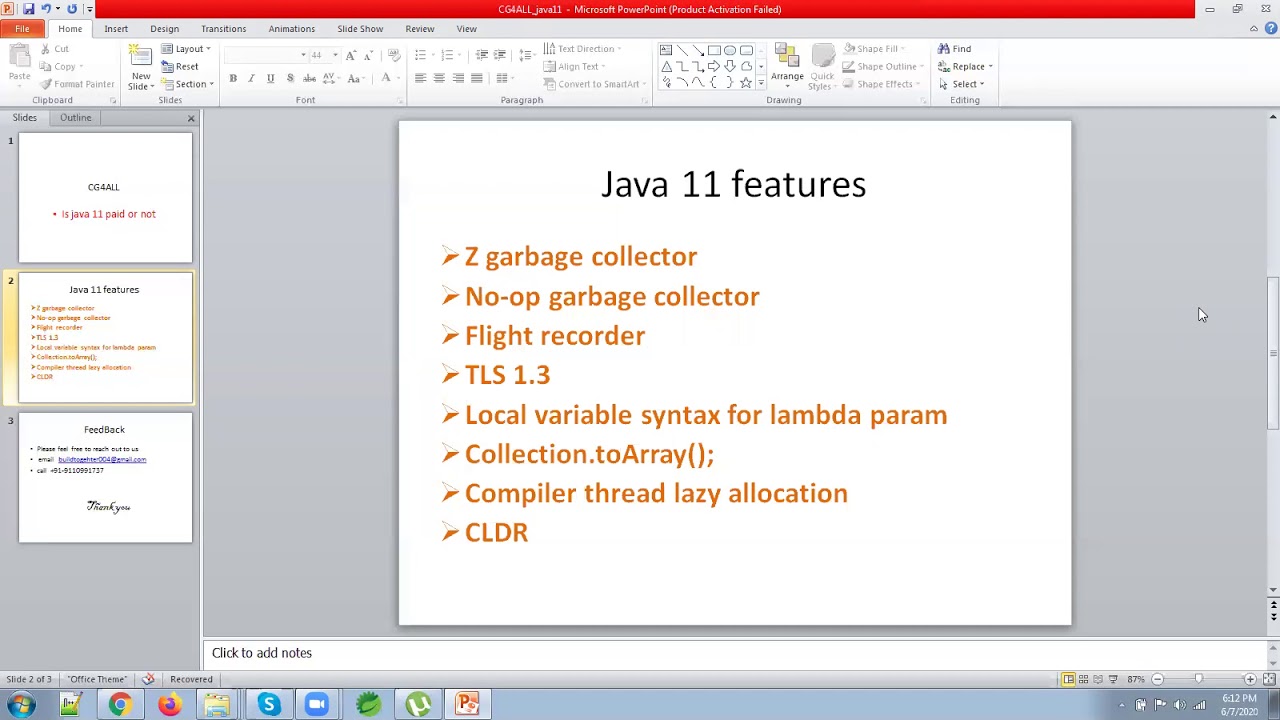Image resolution: width=1280 pixels, height=720 pixels.
Task: Toggle Italic formatting
Action: [251, 78]
